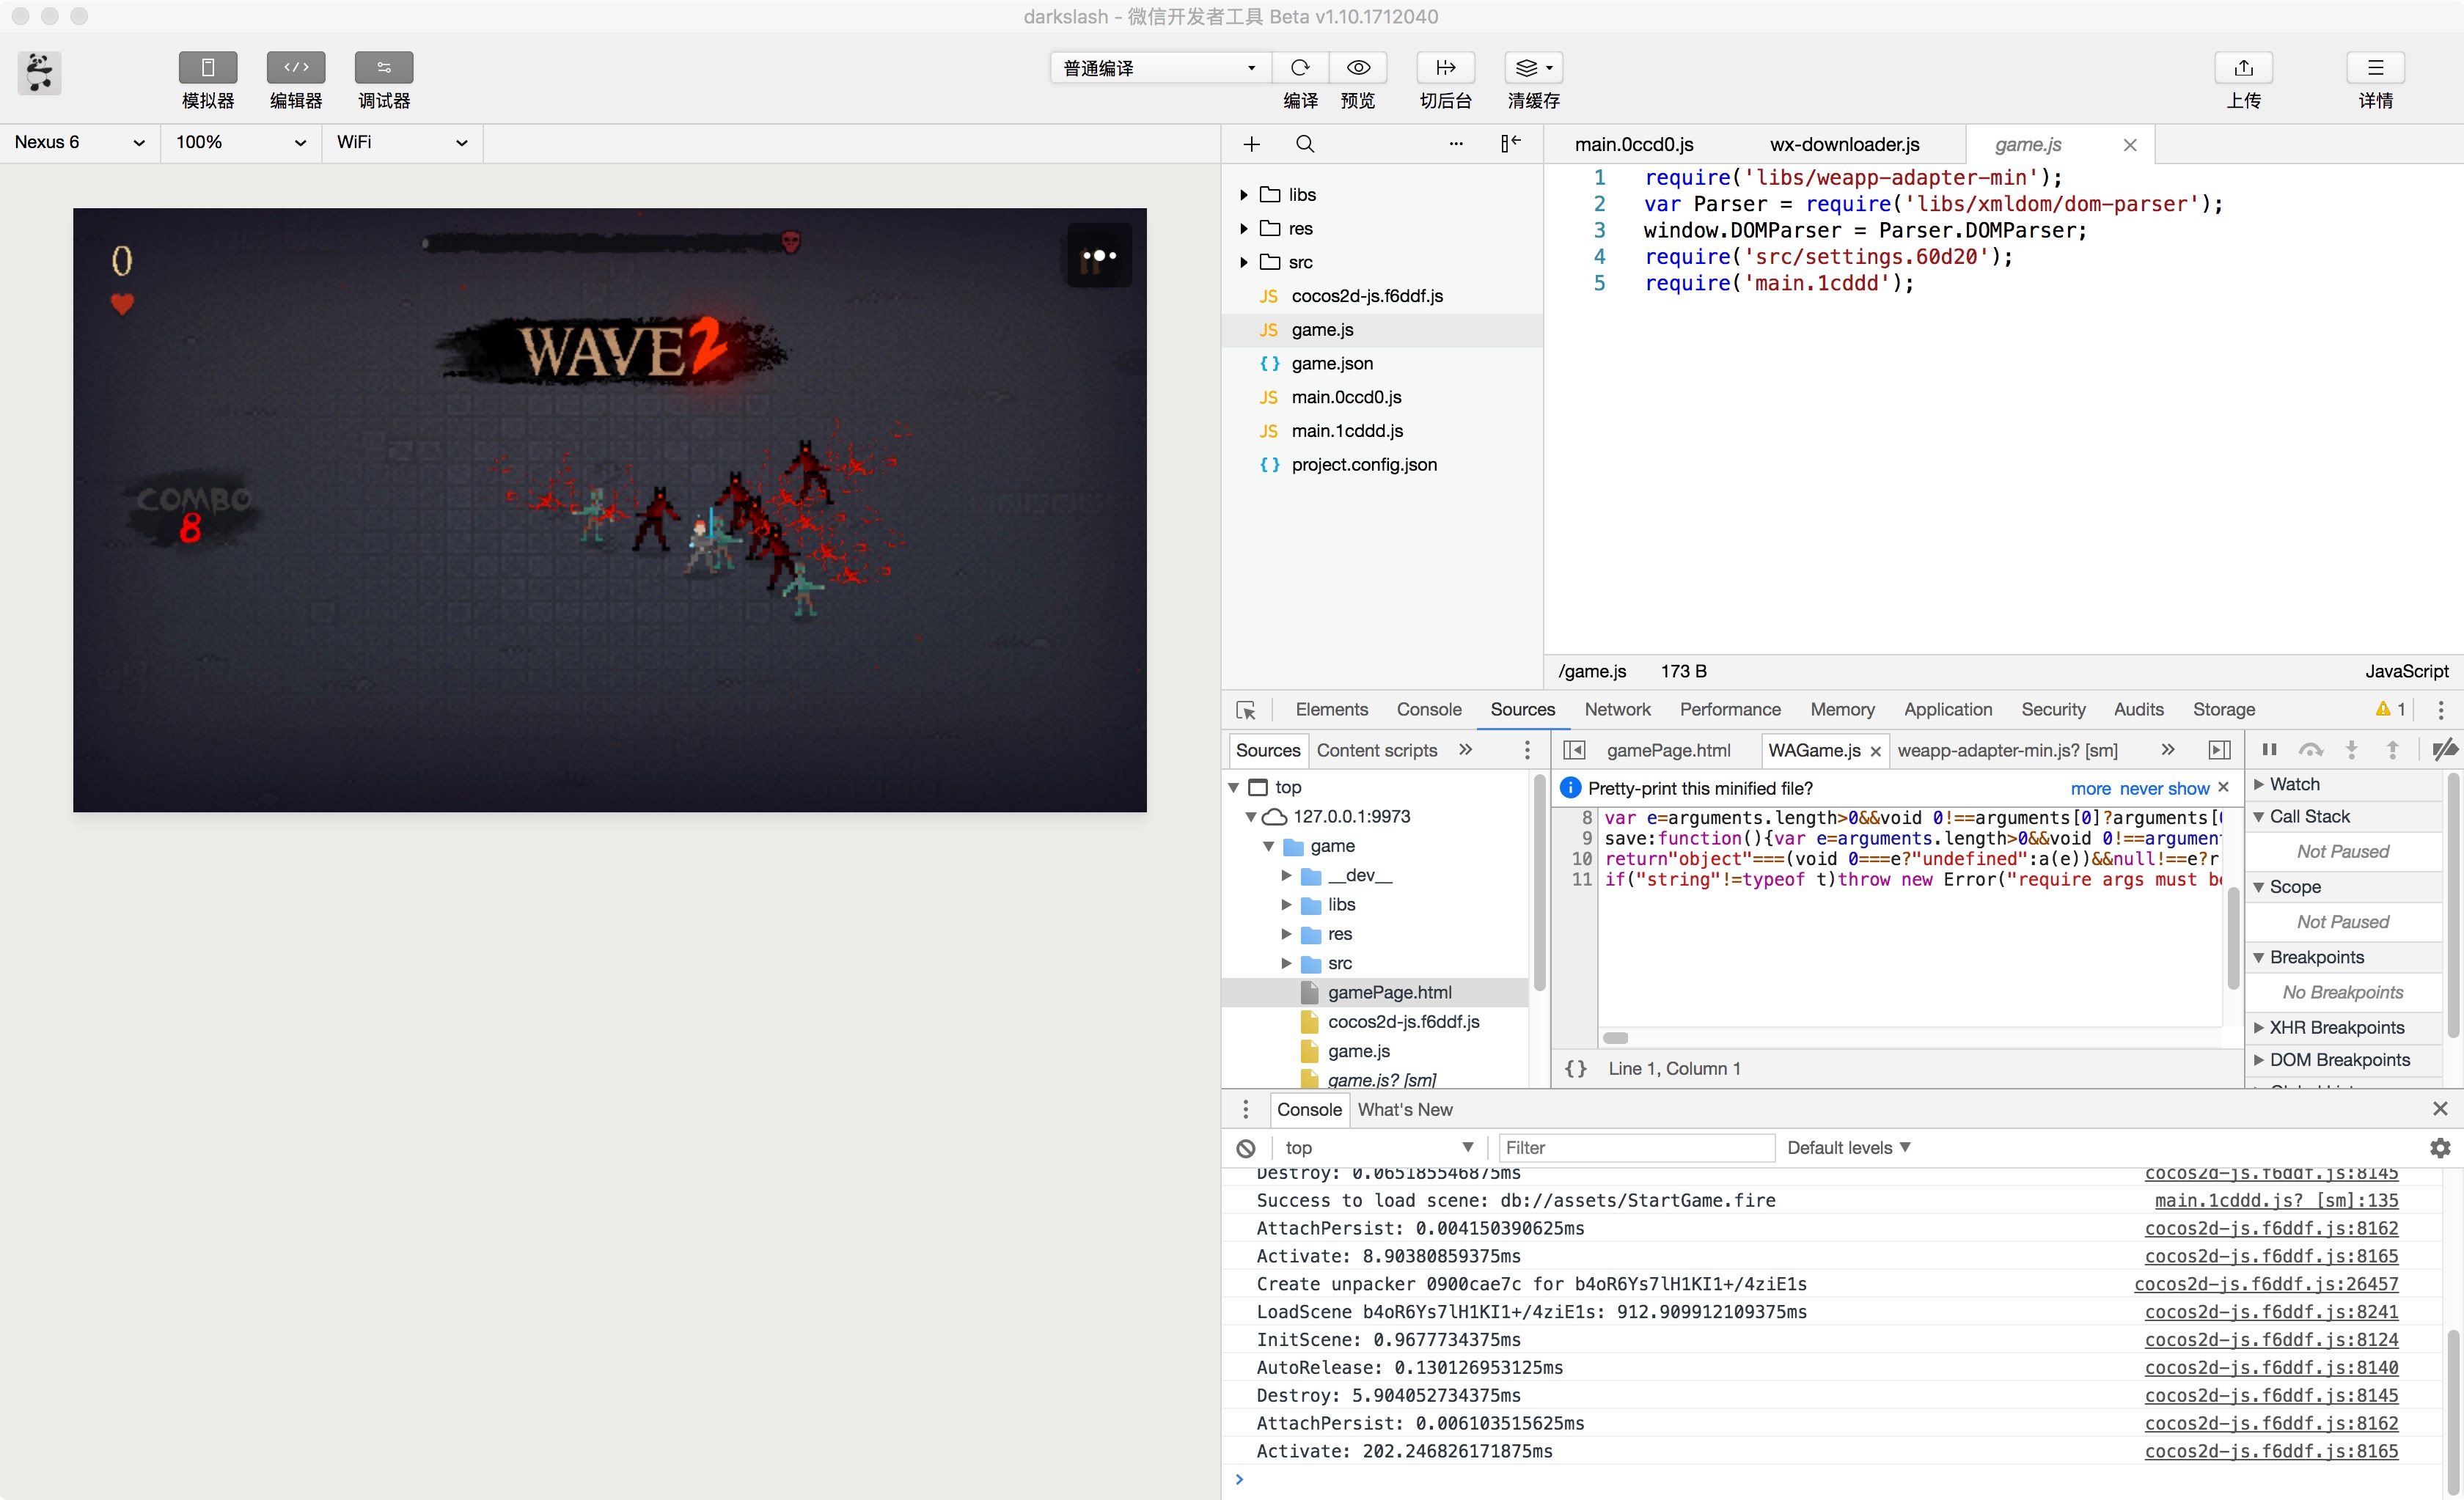This screenshot has width=2464, height=1500.
Task: Open main.1cddd.js in the file tree
Action: click(x=1346, y=431)
